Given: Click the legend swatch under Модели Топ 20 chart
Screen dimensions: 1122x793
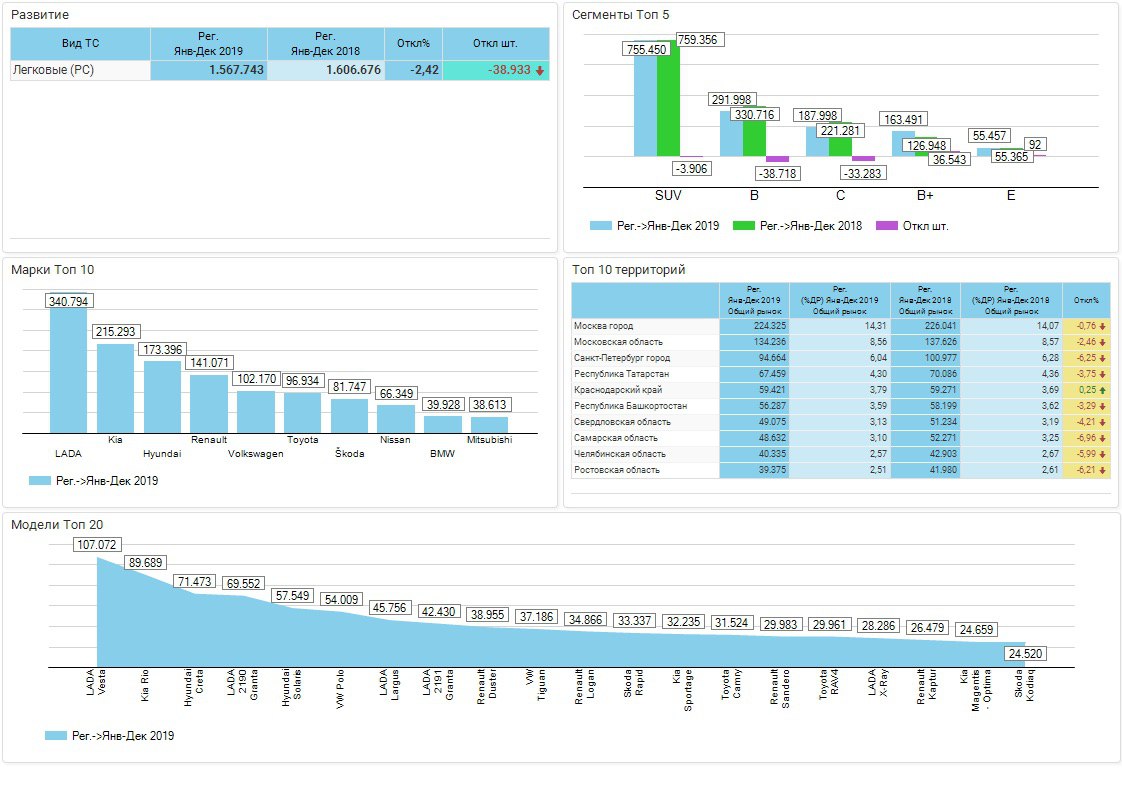Looking at the screenshot, I should 55,736.
